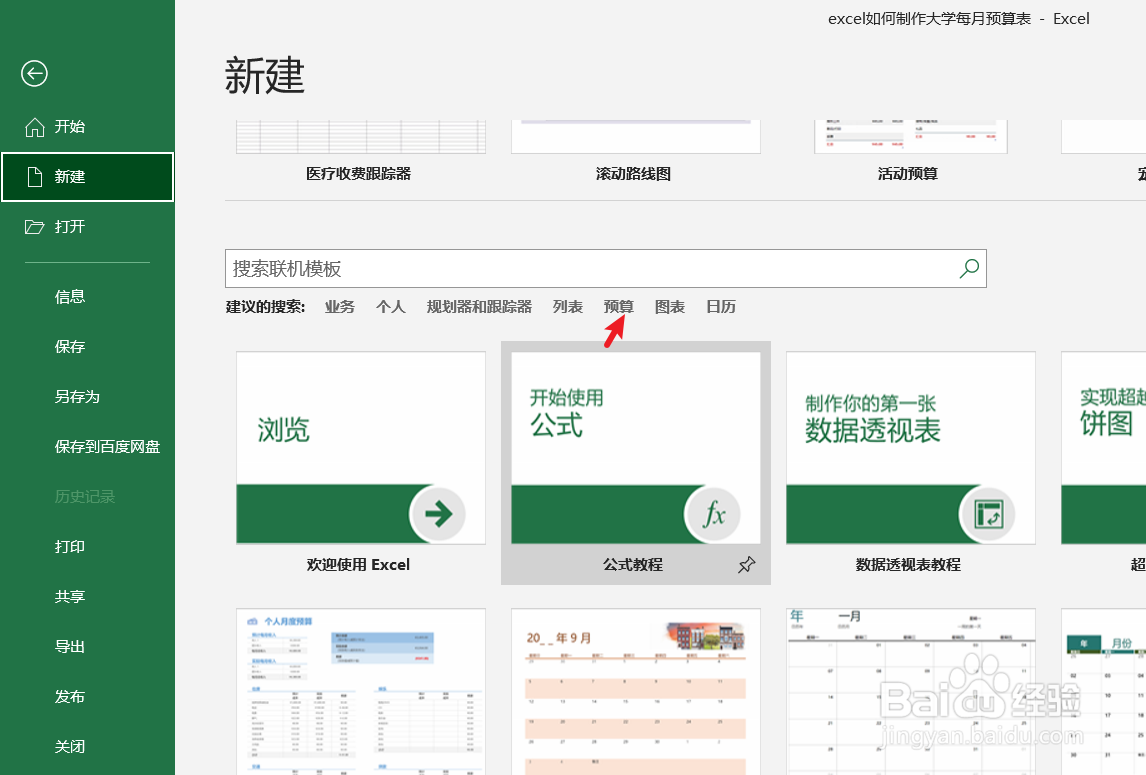Click the back arrow to exit backstage view
Screen dimensions: 1146x775
click(34, 74)
